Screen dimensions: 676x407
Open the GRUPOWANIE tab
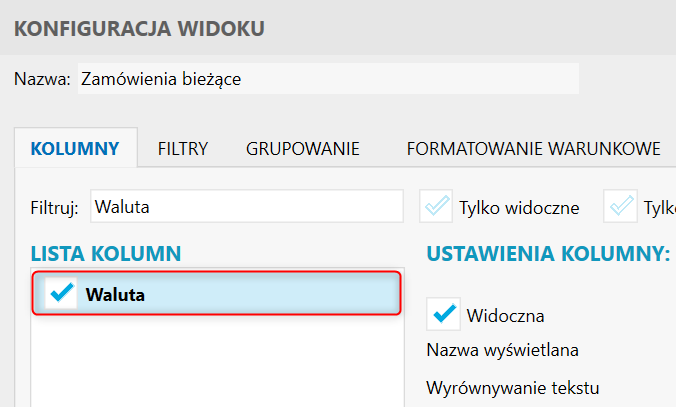coord(302,149)
